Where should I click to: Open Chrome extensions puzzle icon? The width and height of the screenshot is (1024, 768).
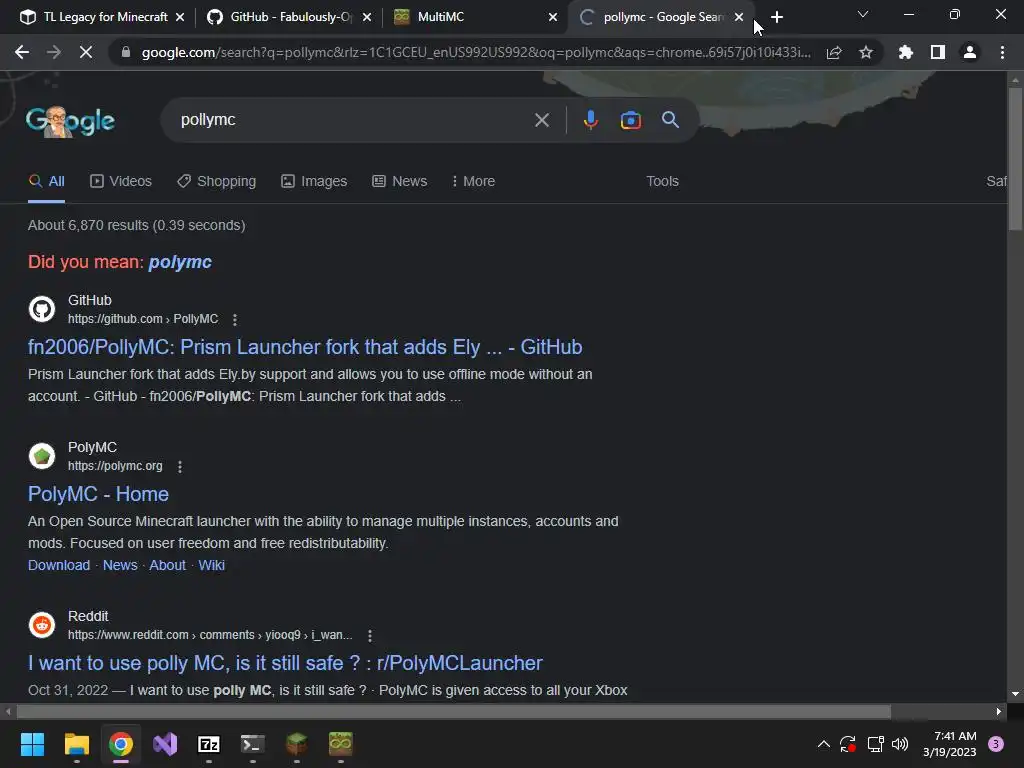[906, 52]
